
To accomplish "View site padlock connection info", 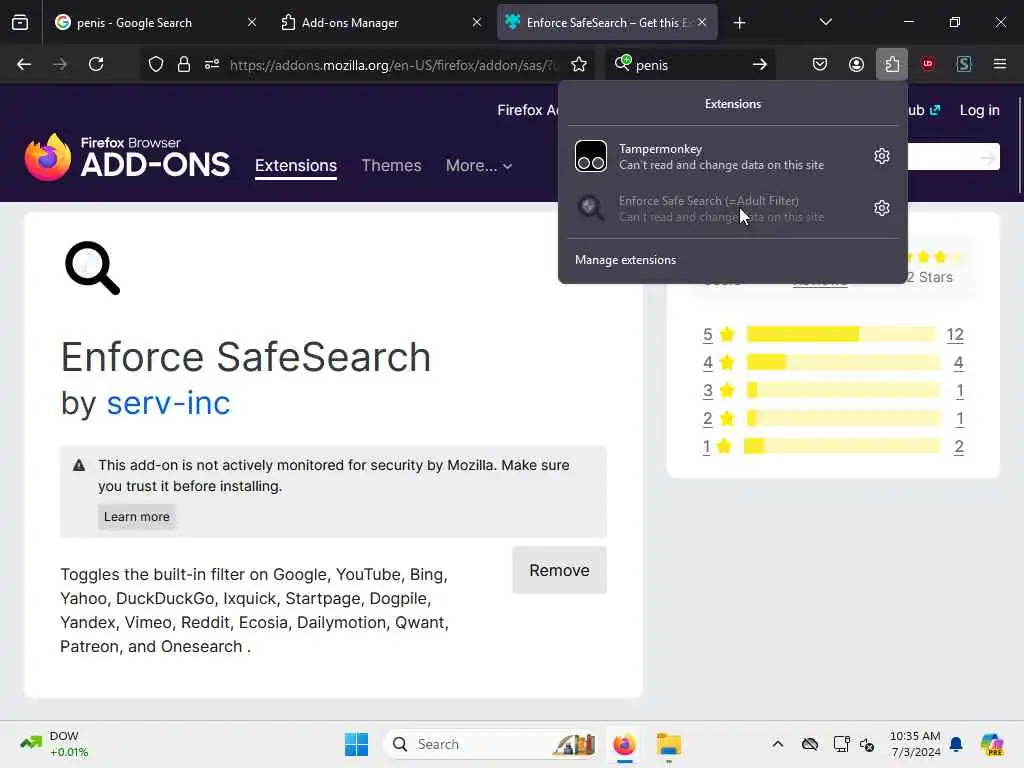I will click(x=184, y=64).
